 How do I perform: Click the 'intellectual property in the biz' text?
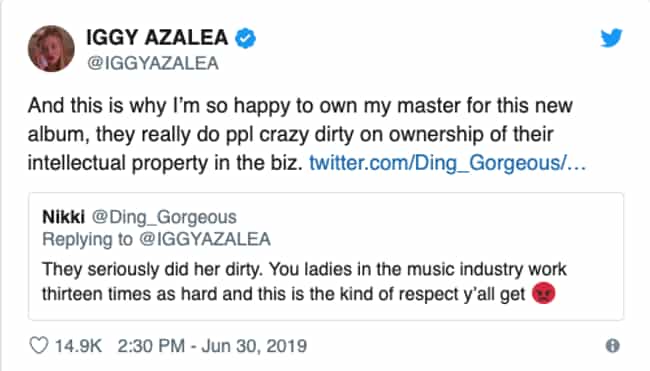coord(165,163)
